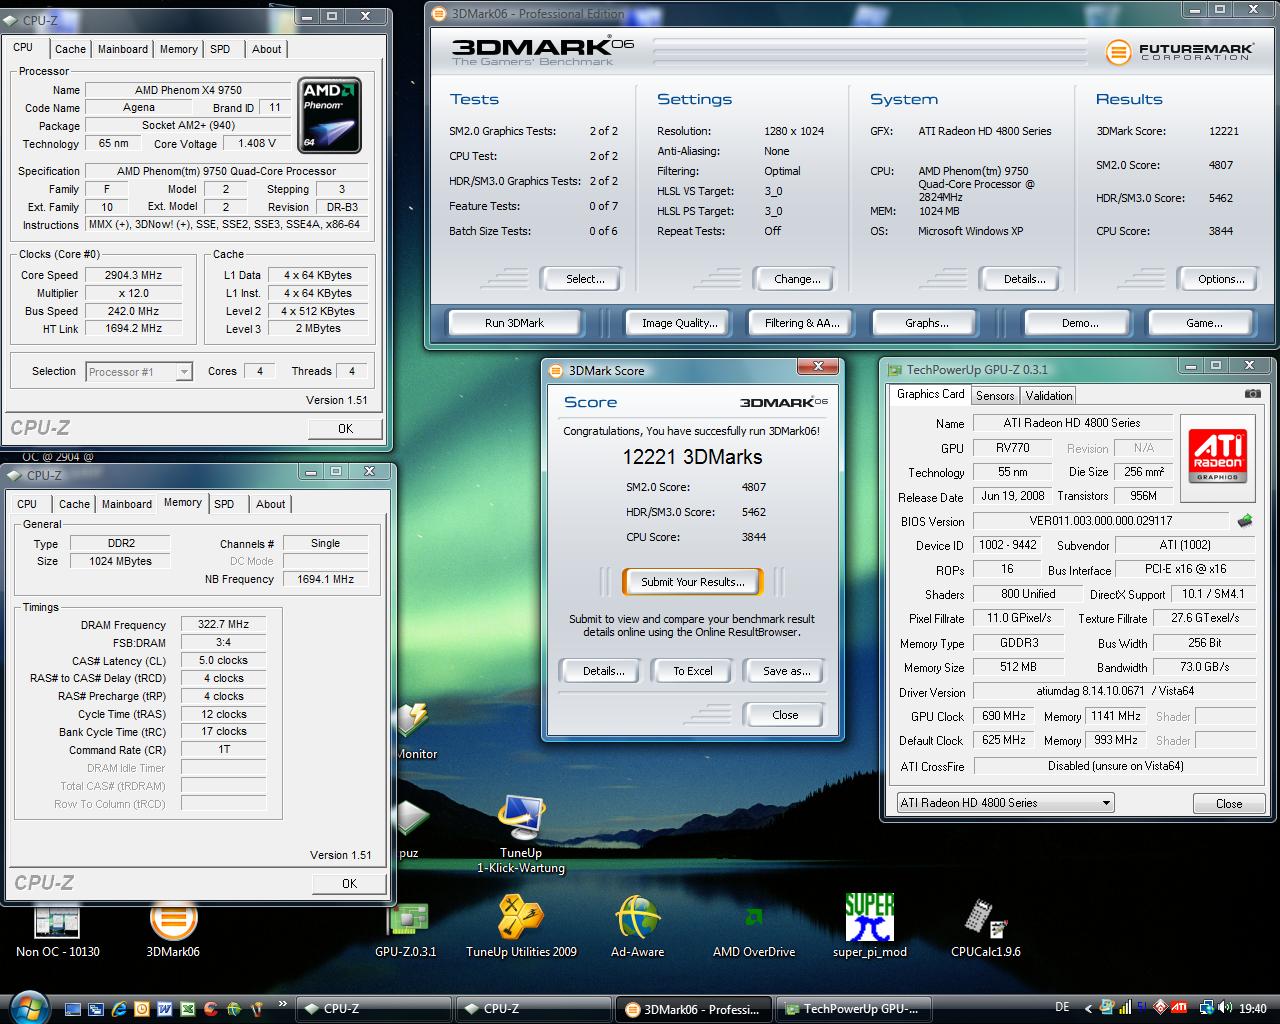Click Run 3DMark button
The image size is (1280, 1024).
515,322
